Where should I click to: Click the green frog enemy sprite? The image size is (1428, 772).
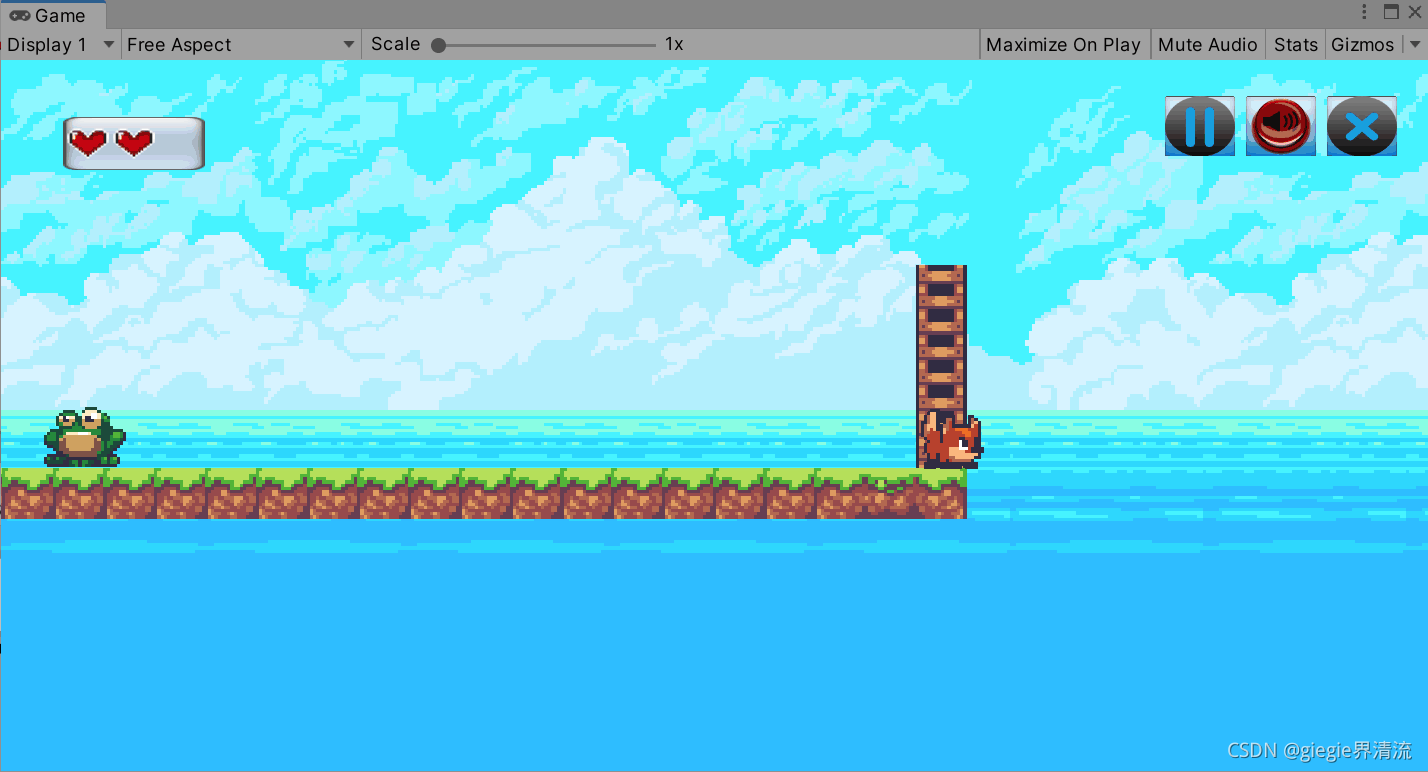[x=84, y=437]
